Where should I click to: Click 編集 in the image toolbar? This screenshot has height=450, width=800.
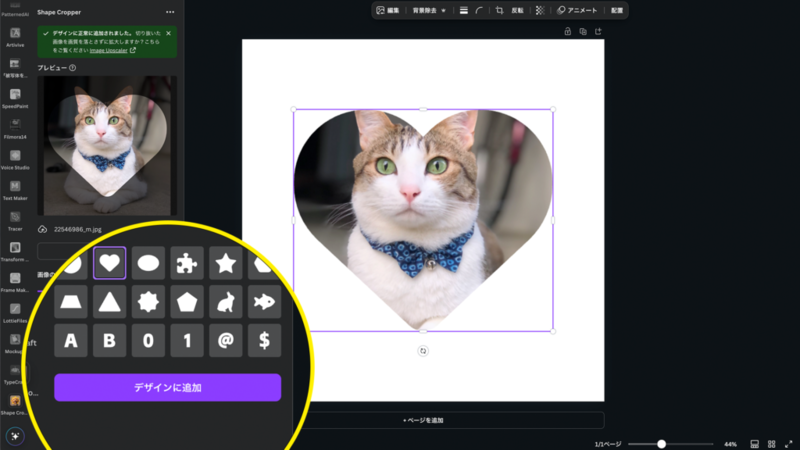tap(388, 10)
